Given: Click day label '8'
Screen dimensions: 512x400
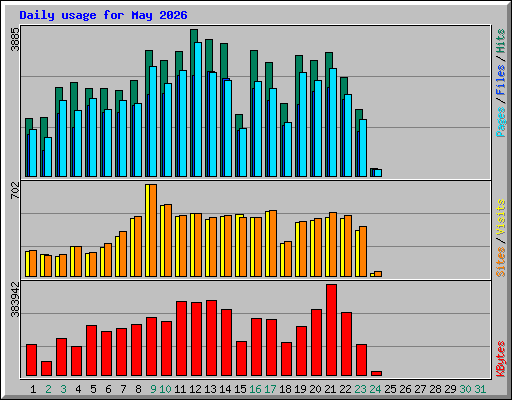Looking at the screenshot, I should 138,389.
